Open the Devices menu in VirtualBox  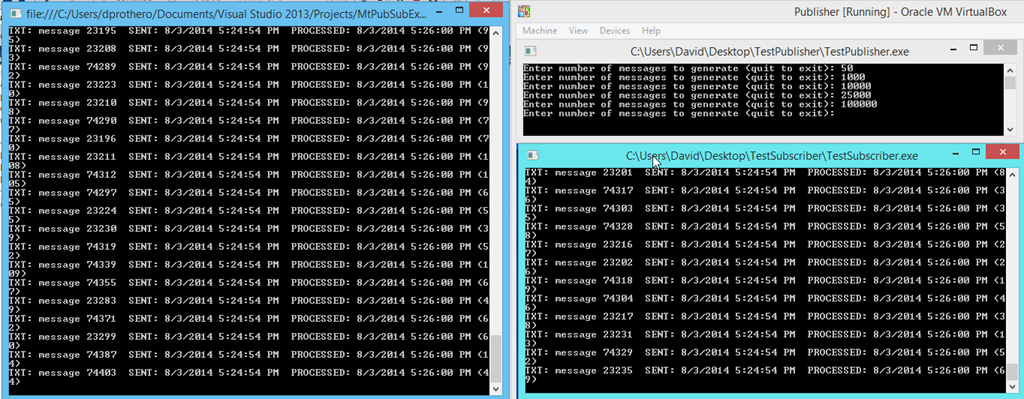[x=615, y=31]
